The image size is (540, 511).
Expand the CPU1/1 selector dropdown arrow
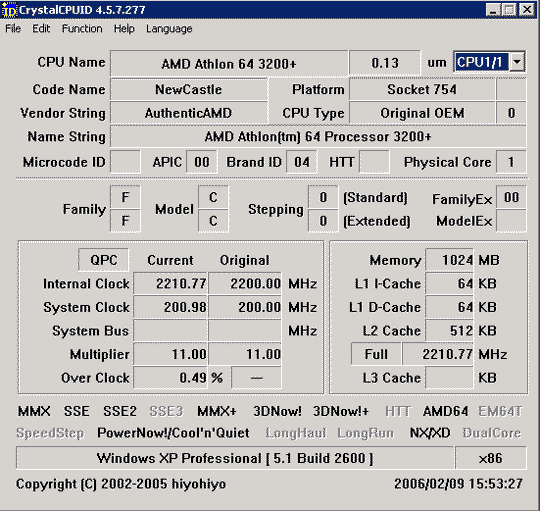click(517, 62)
